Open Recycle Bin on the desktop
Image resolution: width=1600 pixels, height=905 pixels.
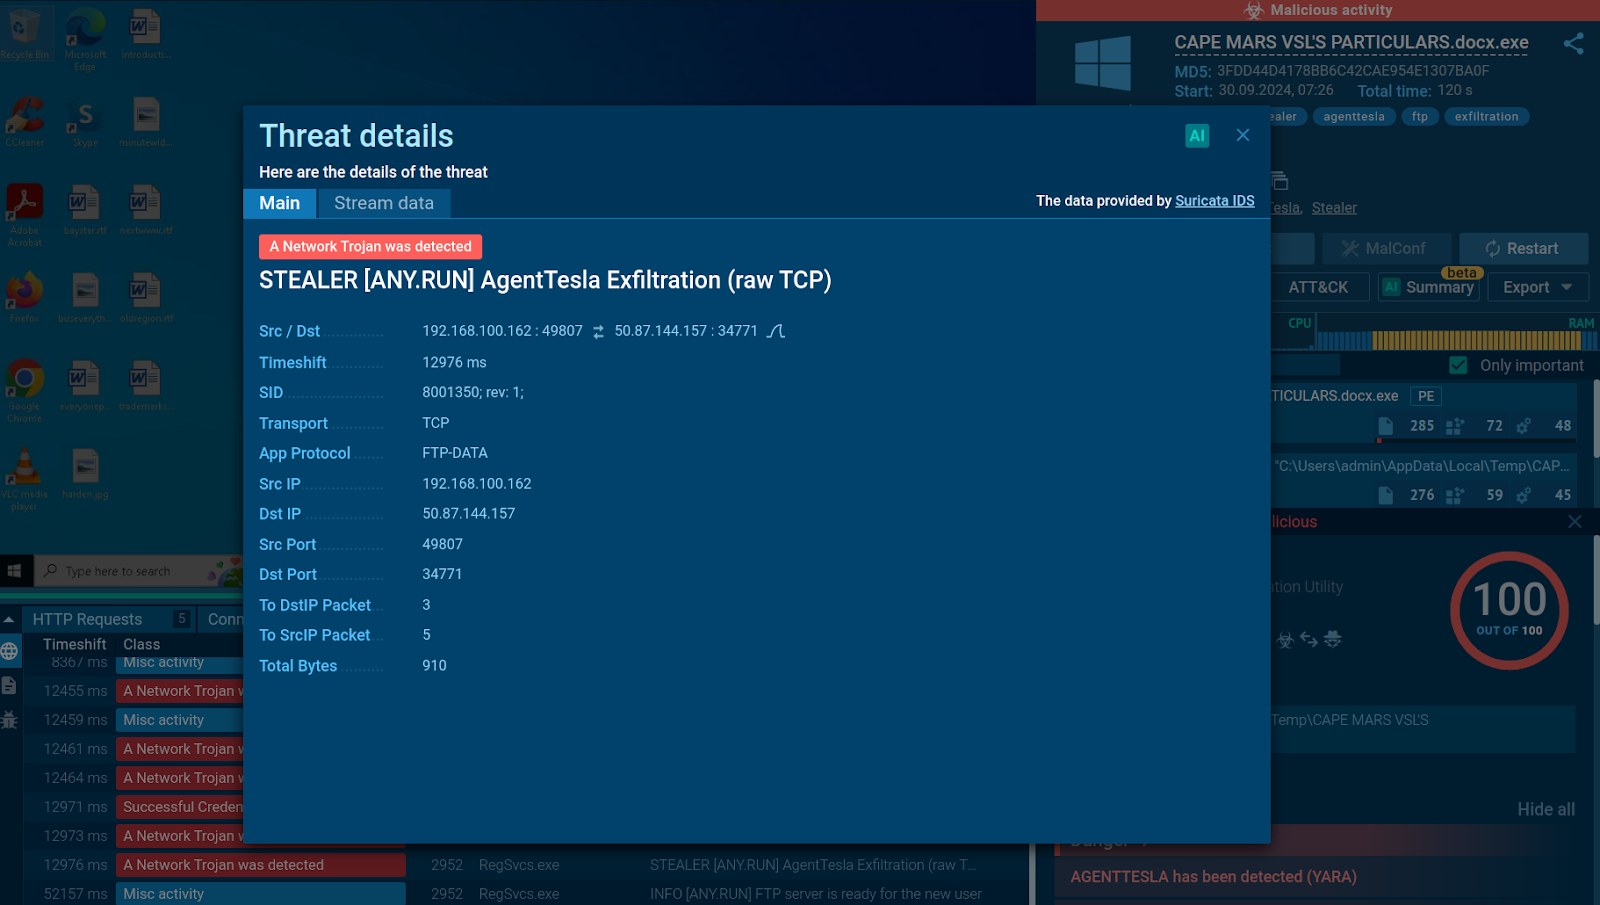pos(25,34)
